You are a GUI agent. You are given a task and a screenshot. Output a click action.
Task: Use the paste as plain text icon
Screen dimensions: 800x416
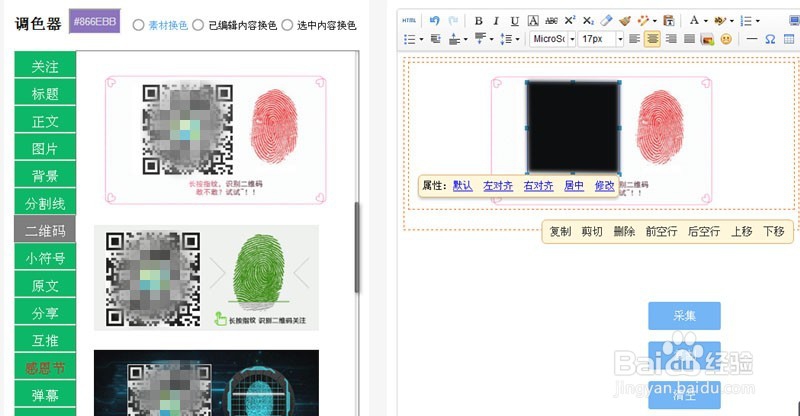[x=669, y=21]
